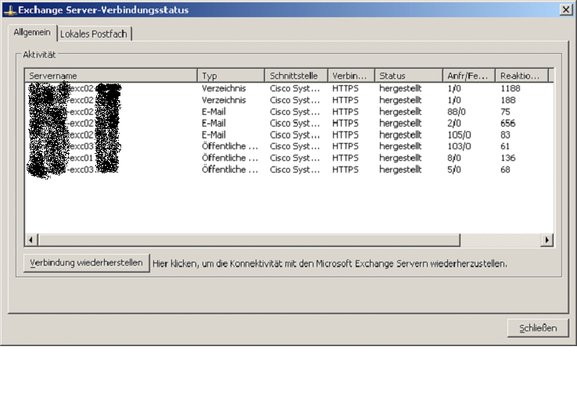Click the Anfr/Fe... column header
The height and width of the screenshot is (400, 577).
(469, 75)
